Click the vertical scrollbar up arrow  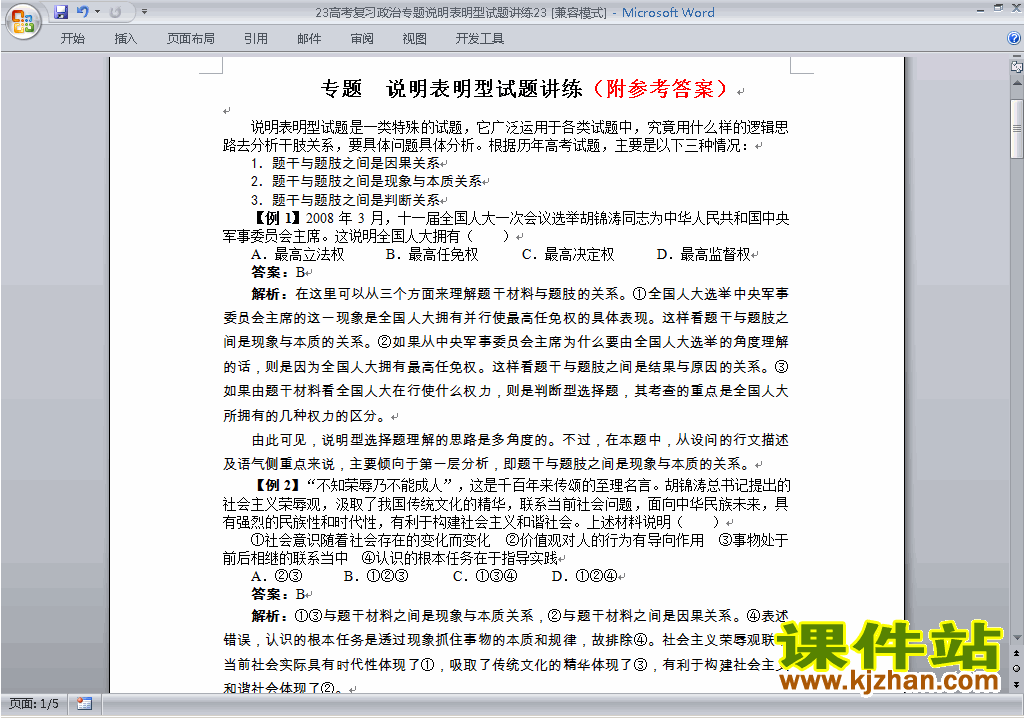point(1016,83)
